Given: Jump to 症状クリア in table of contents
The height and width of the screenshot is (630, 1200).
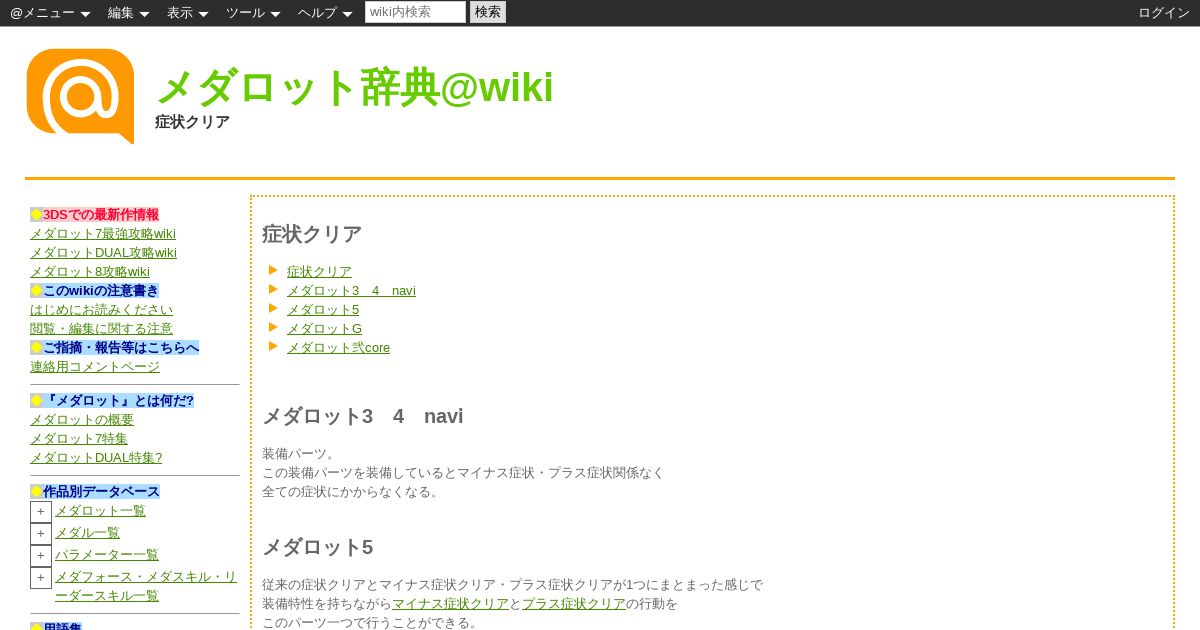Looking at the screenshot, I should click(x=319, y=272).
